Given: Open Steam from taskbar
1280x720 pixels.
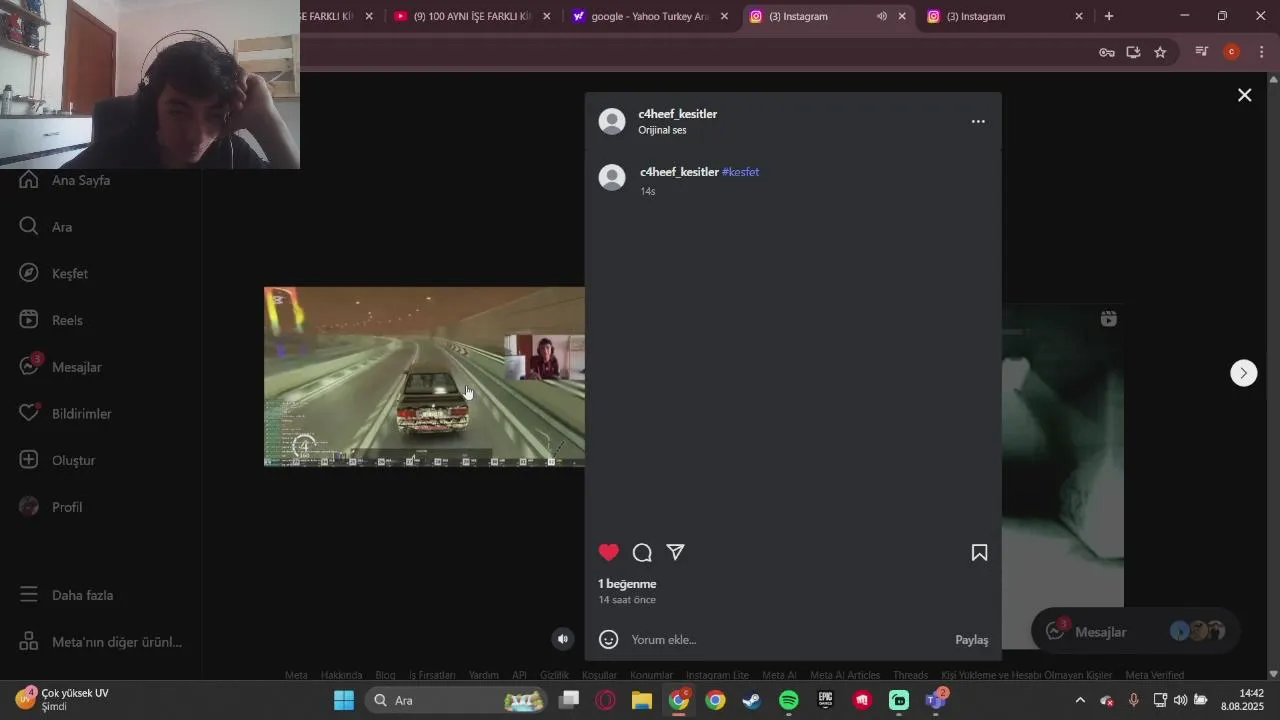Looking at the screenshot, I should click(x=752, y=700).
